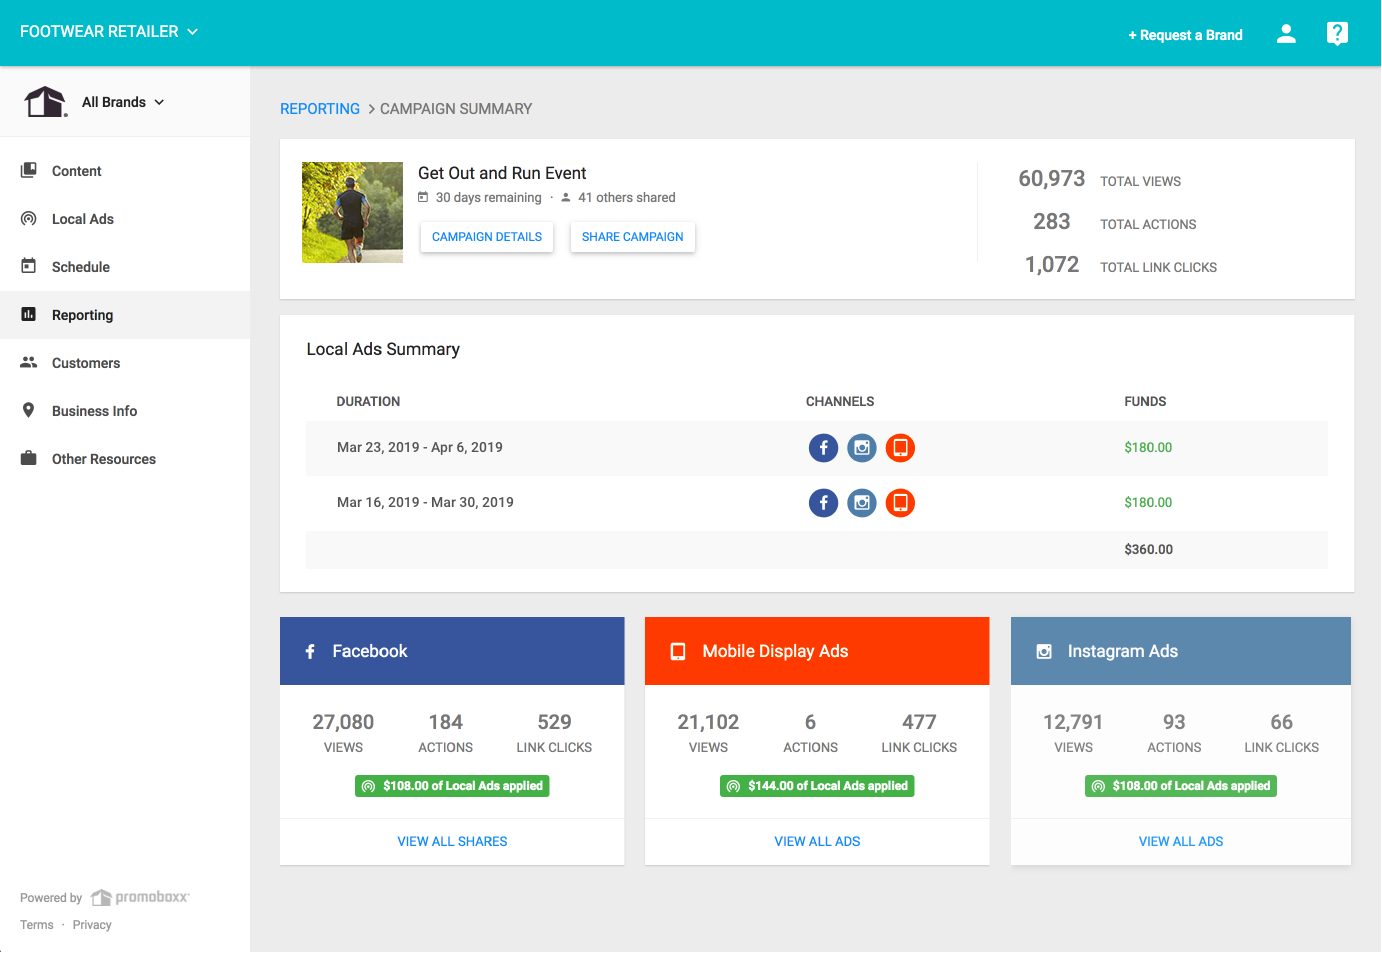1382x954 pixels.
Task: Click the 12,791 Instagram views value
Action: (1073, 723)
